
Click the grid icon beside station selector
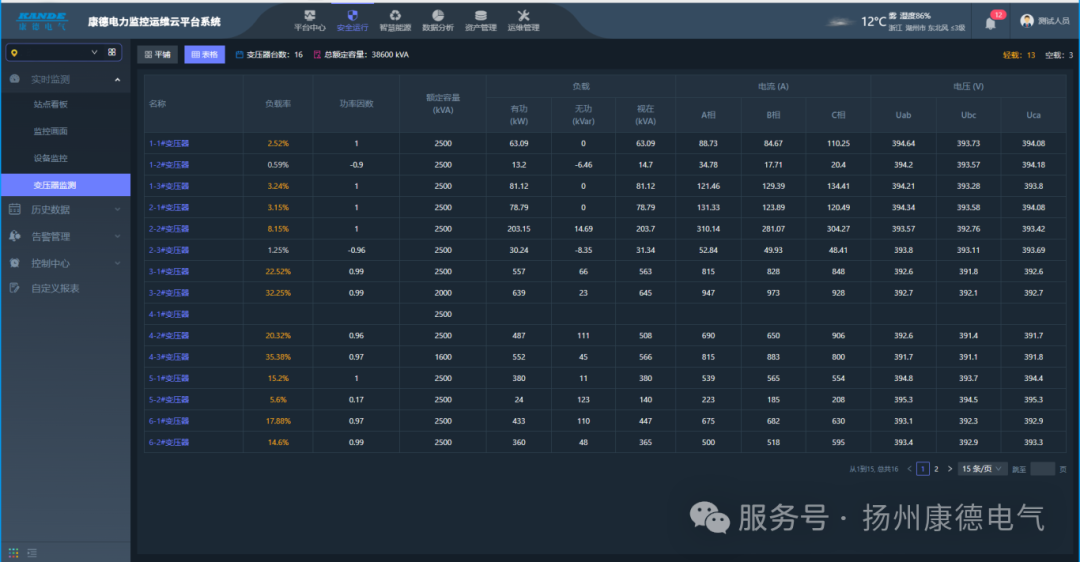(112, 52)
